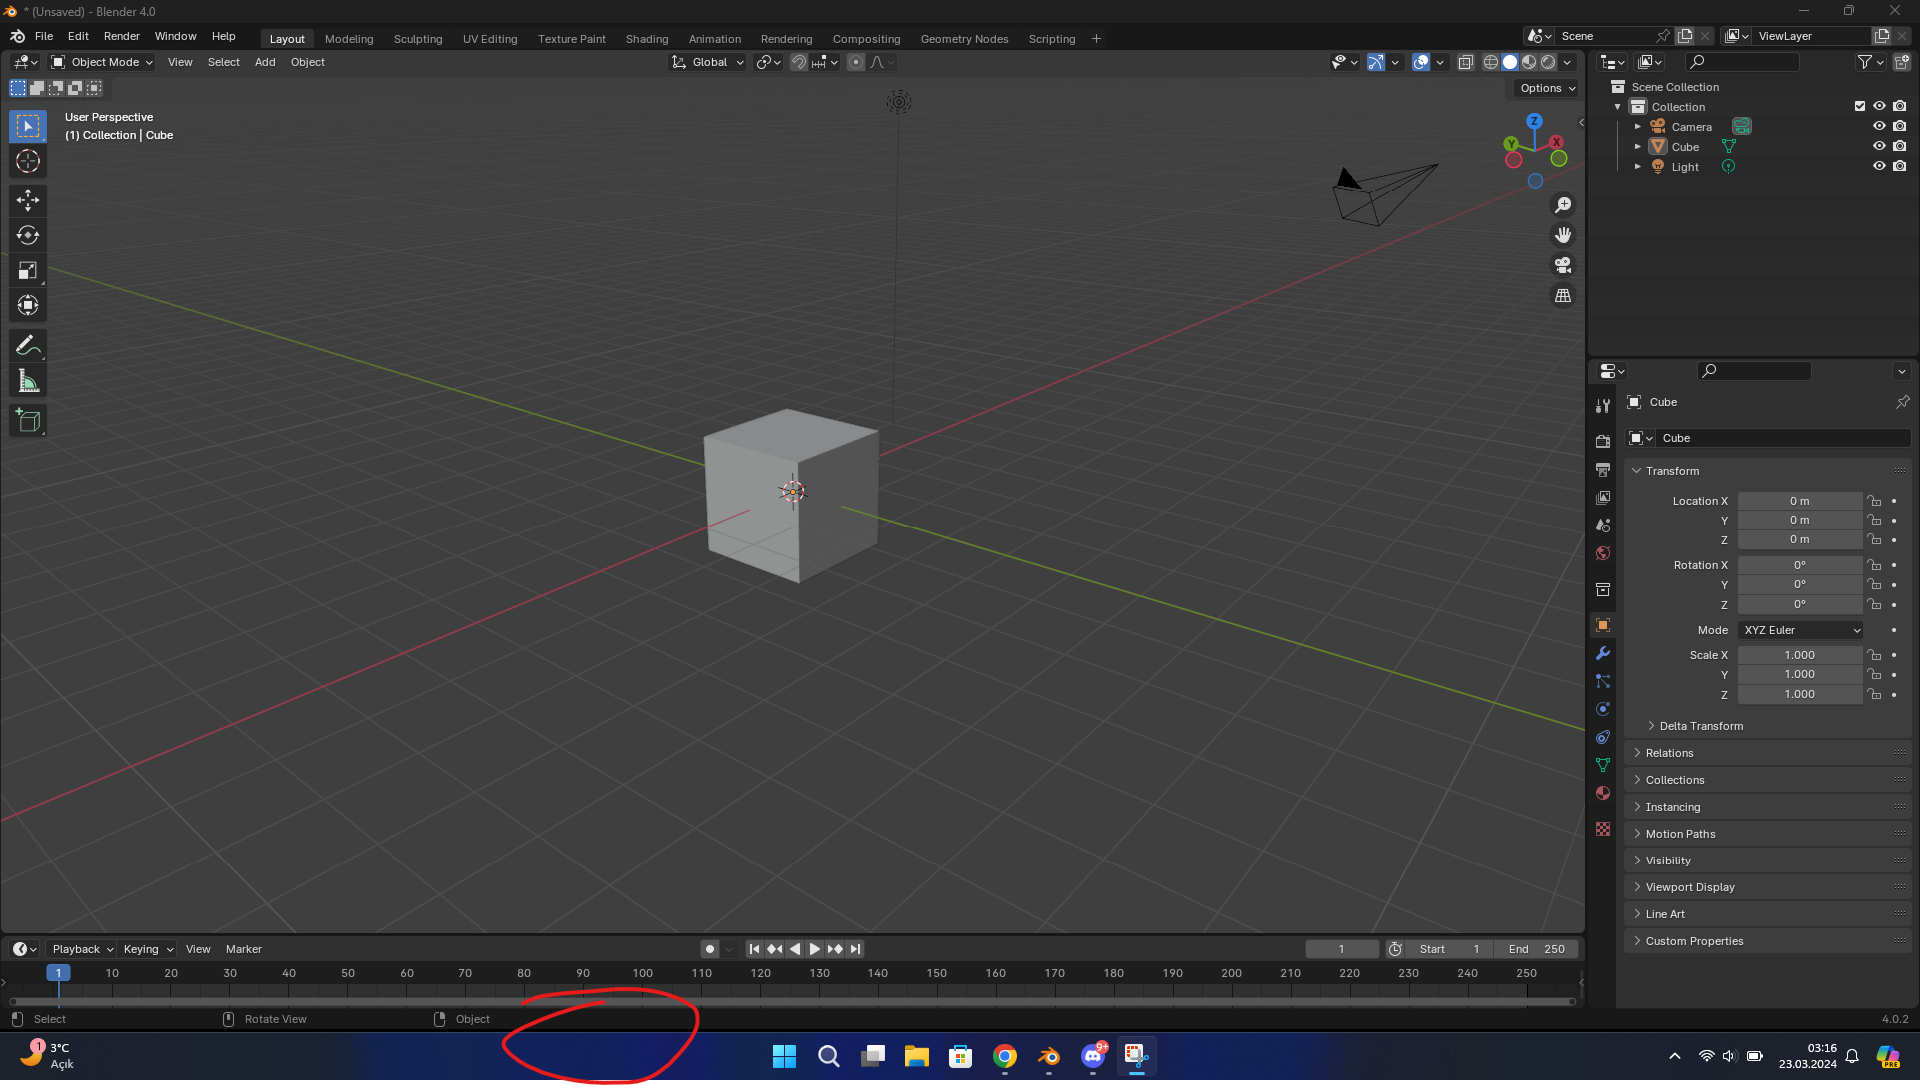The width and height of the screenshot is (1920, 1085).
Task: Click the zoom magnifier viewport icon
Action: pos(1563,205)
